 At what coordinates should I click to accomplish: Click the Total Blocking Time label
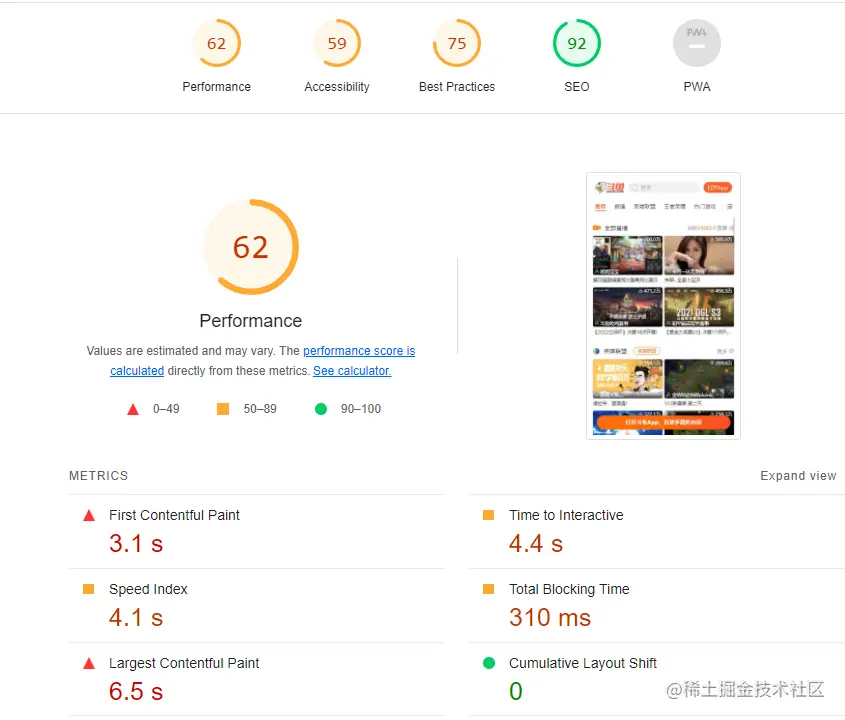pyautogui.click(x=569, y=589)
